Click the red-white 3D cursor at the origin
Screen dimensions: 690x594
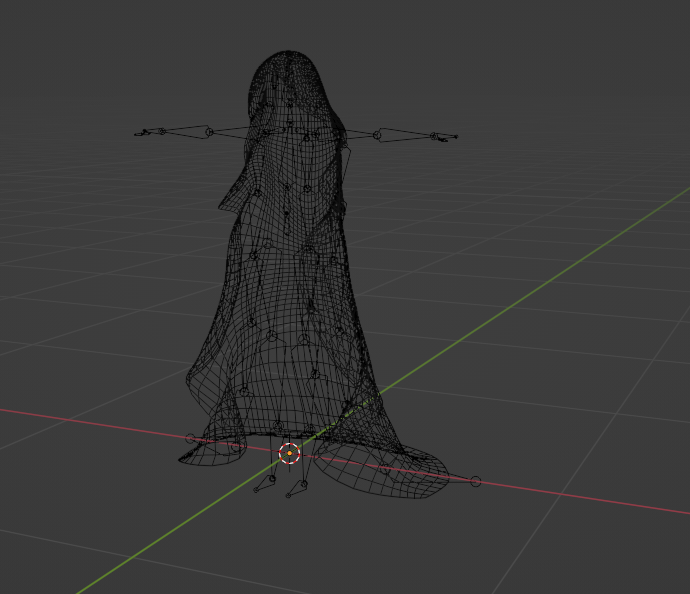click(x=290, y=453)
